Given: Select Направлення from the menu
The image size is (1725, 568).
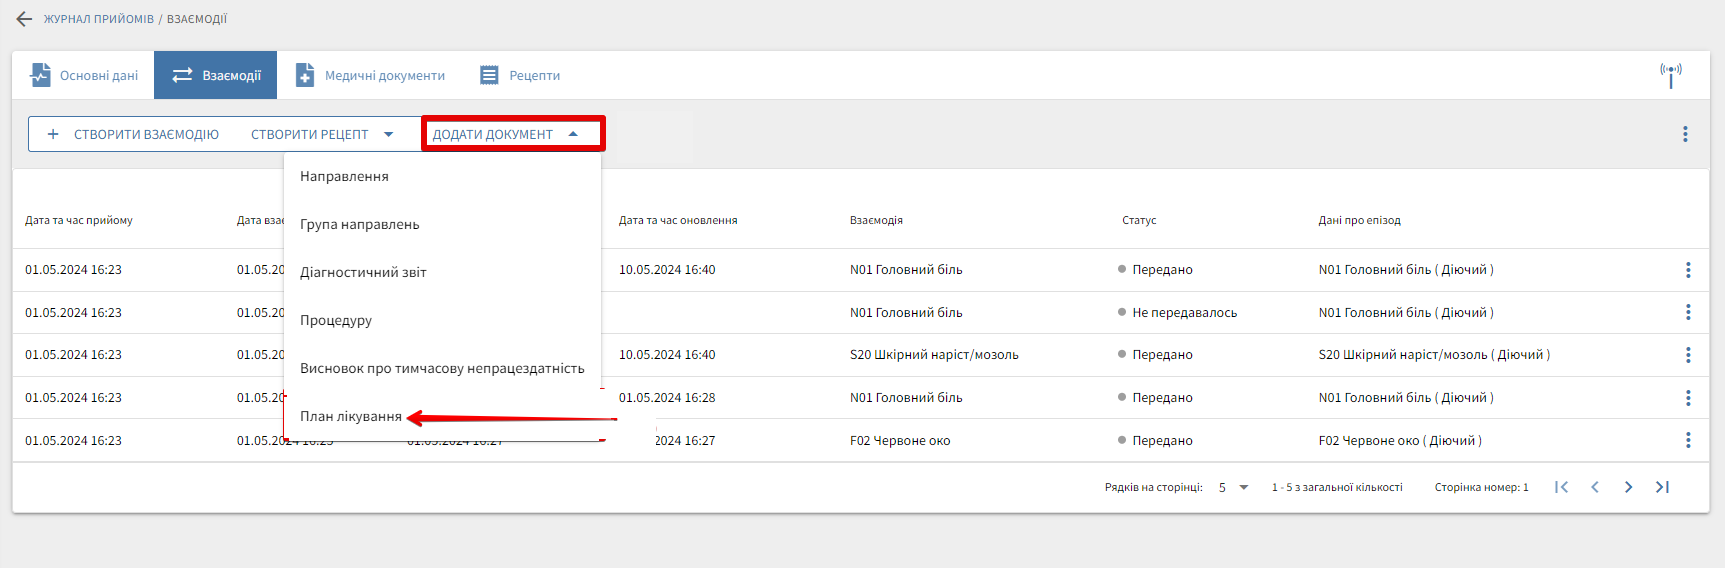Looking at the screenshot, I should tap(442, 176).
